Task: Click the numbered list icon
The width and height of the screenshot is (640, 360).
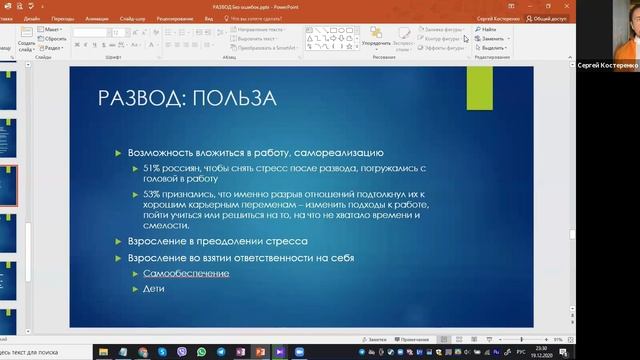Action: coord(183,32)
